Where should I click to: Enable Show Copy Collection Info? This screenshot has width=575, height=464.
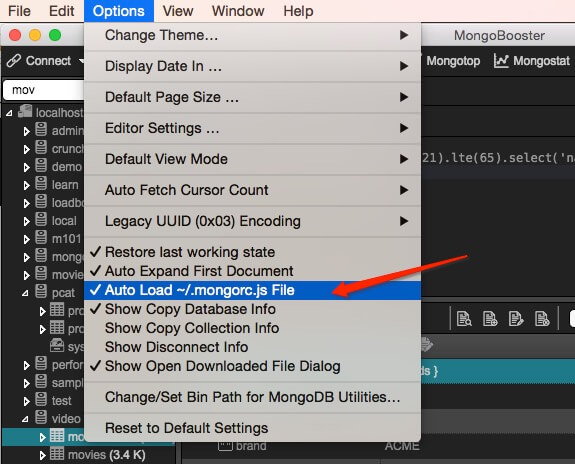(x=252, y=328)
